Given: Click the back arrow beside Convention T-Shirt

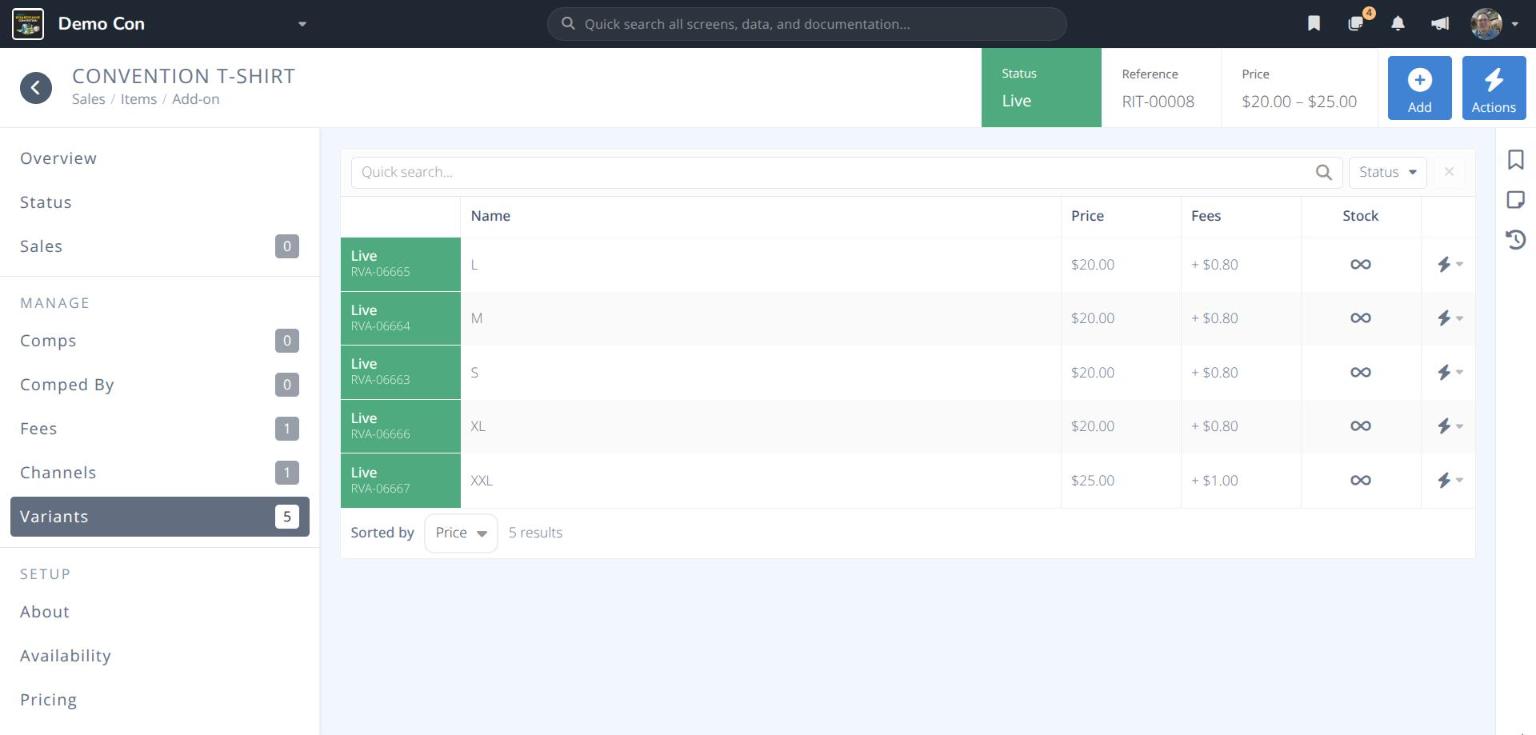Looking at the screenshot, I should click(36, 88).
